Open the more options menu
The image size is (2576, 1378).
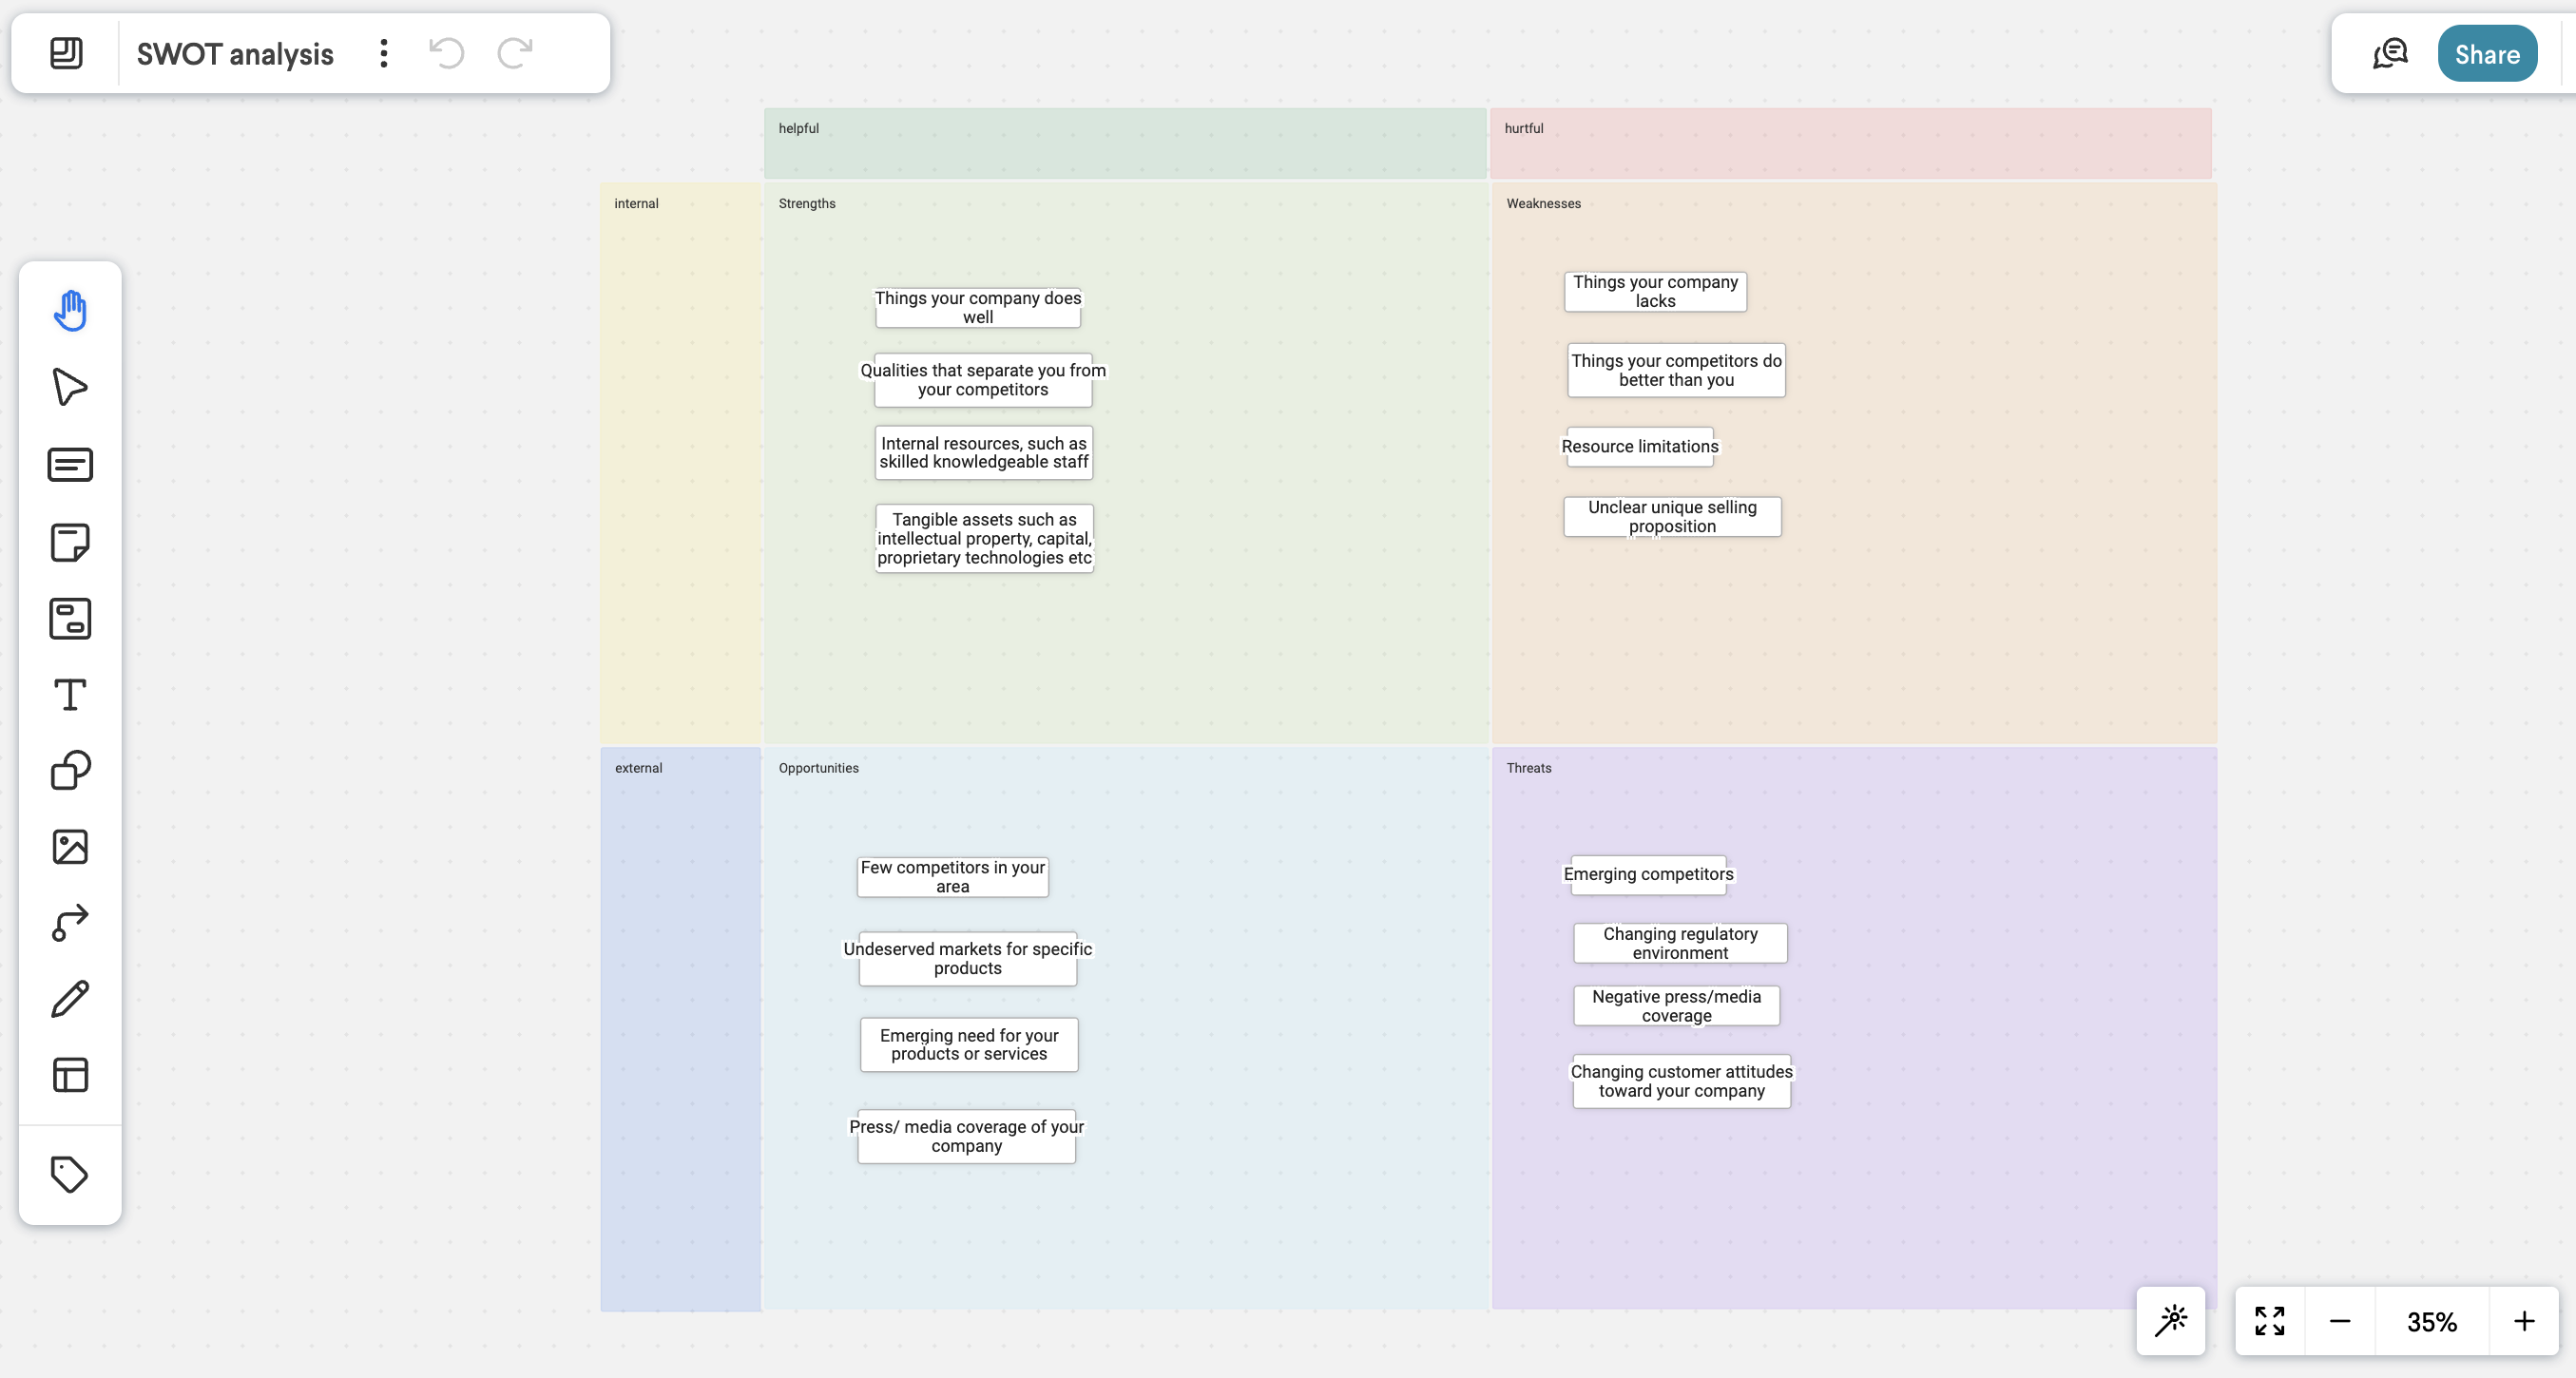pos(383,53)
